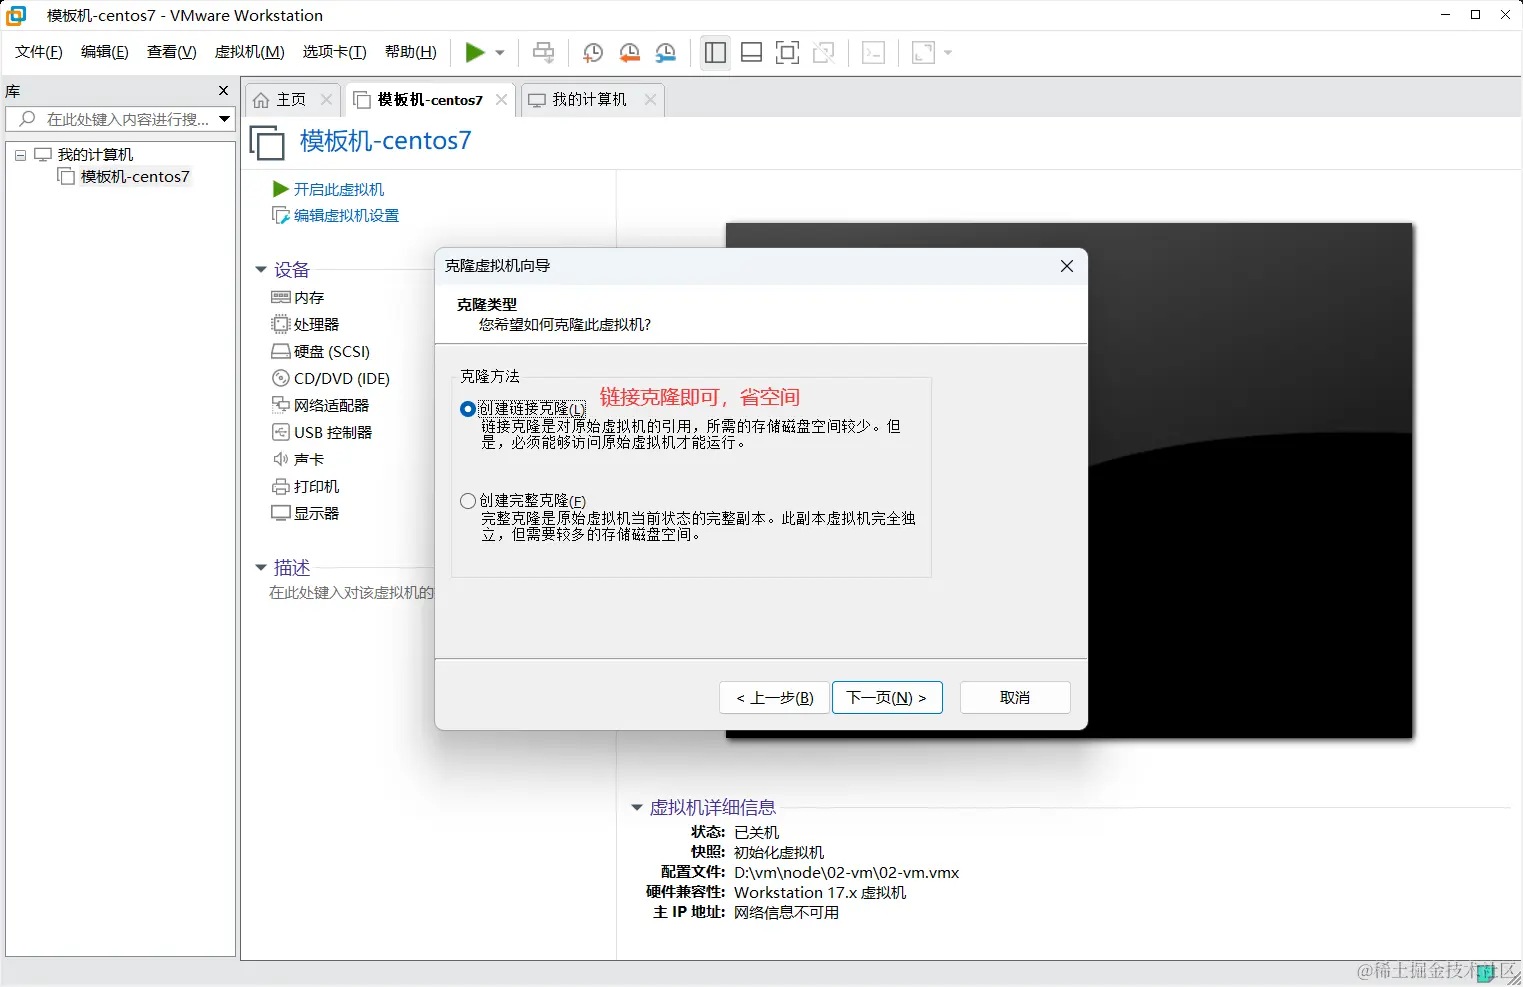Click the 声卡 sound card icon
The height and width of the screenshot is (987, 1523).
click(x=281, y=459)
